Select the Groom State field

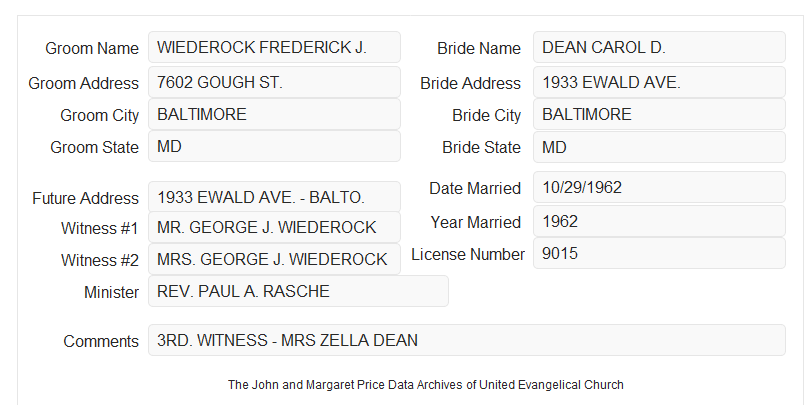click(x=274, y=146)
